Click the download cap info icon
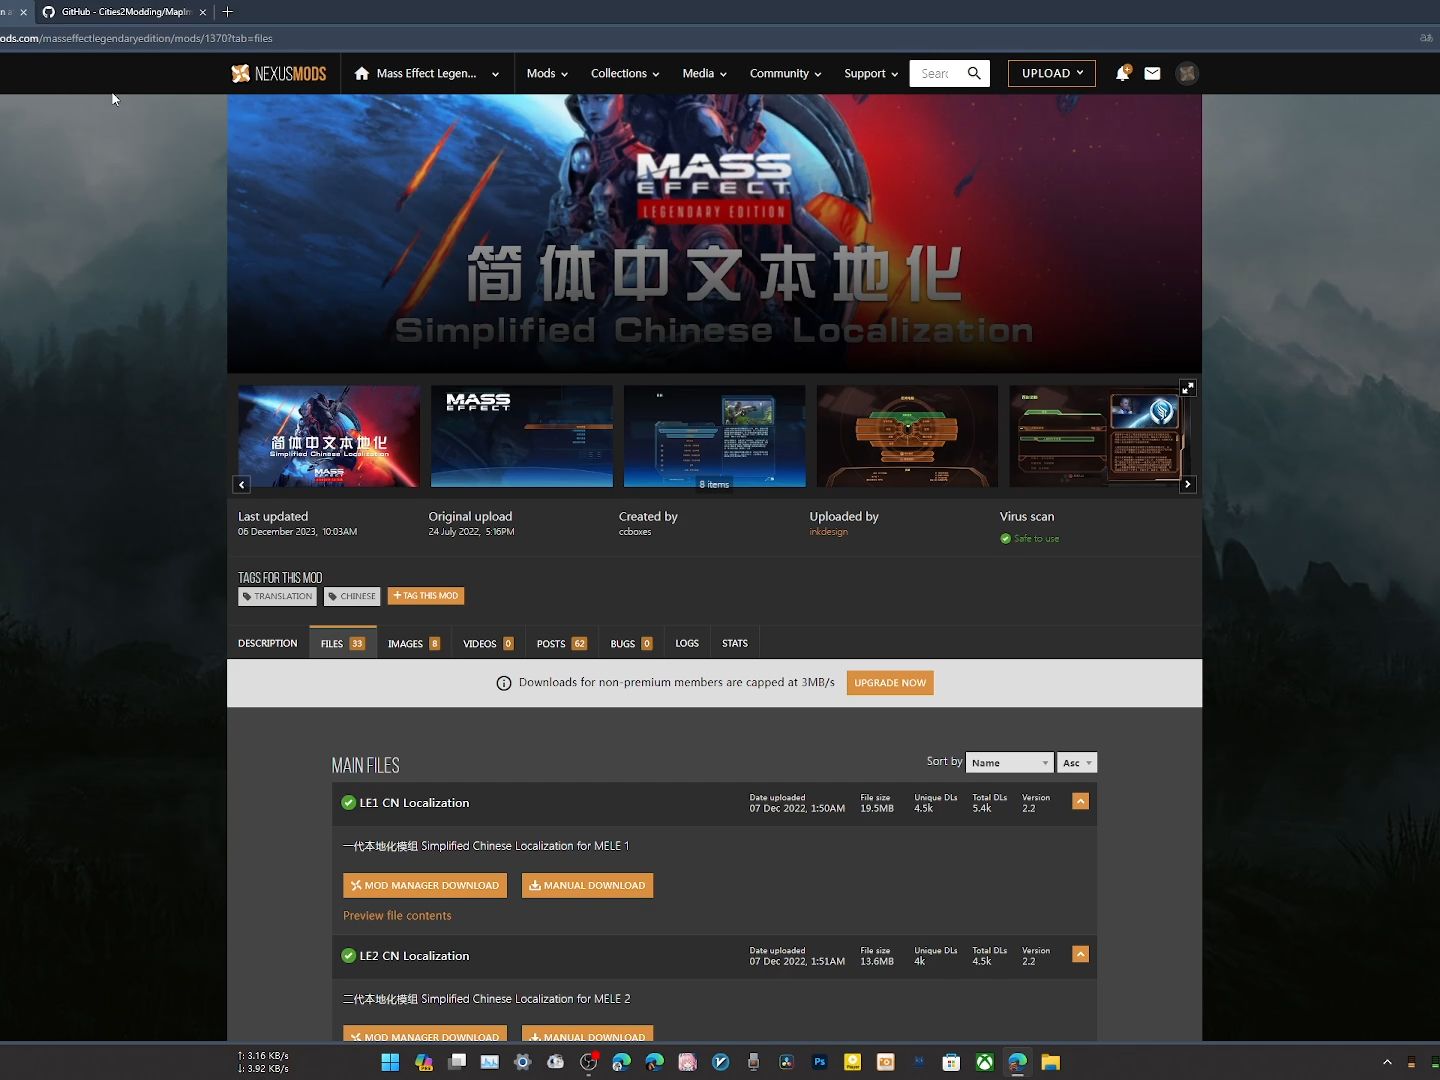Image resolution: width=1440 pixels, height=1080 pixels. tap(504, 683)
